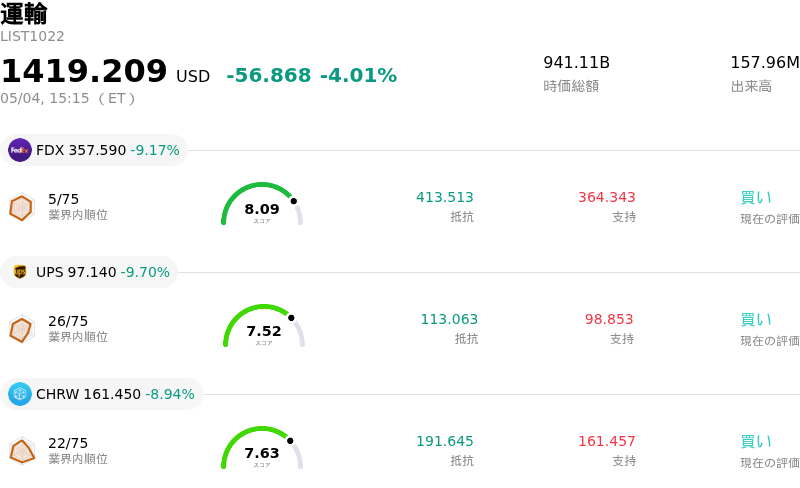This screenshot has height=488, width=800.
Task: Click the USD currency label
Action: click(x=193, y=77)
